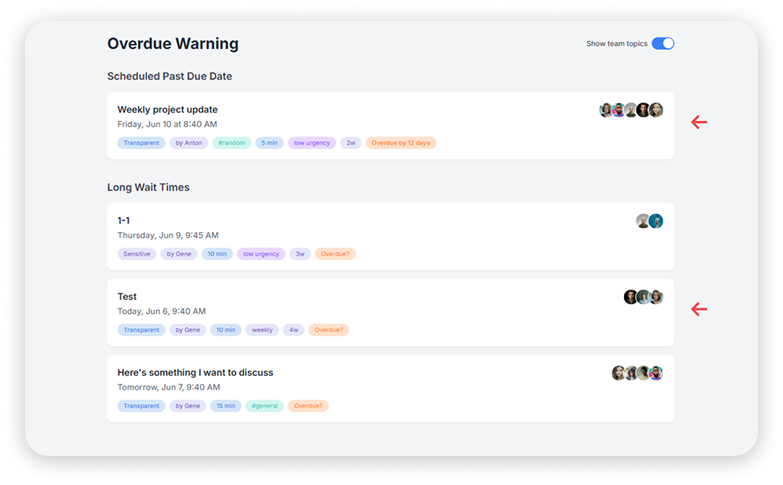This screenshot has width=783, height=485.
Task: Click first avatar on the Test topic
Action: tap(631, 297)
